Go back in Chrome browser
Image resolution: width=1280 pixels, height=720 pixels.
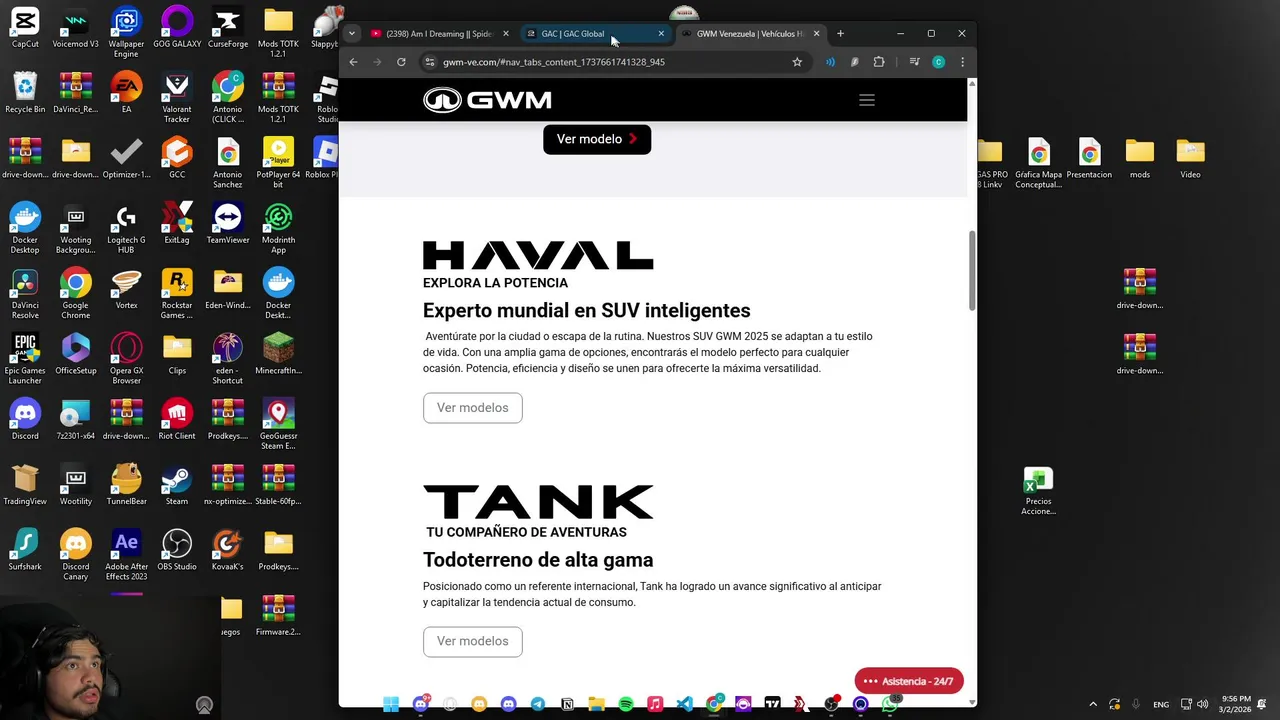pos(353,62)
